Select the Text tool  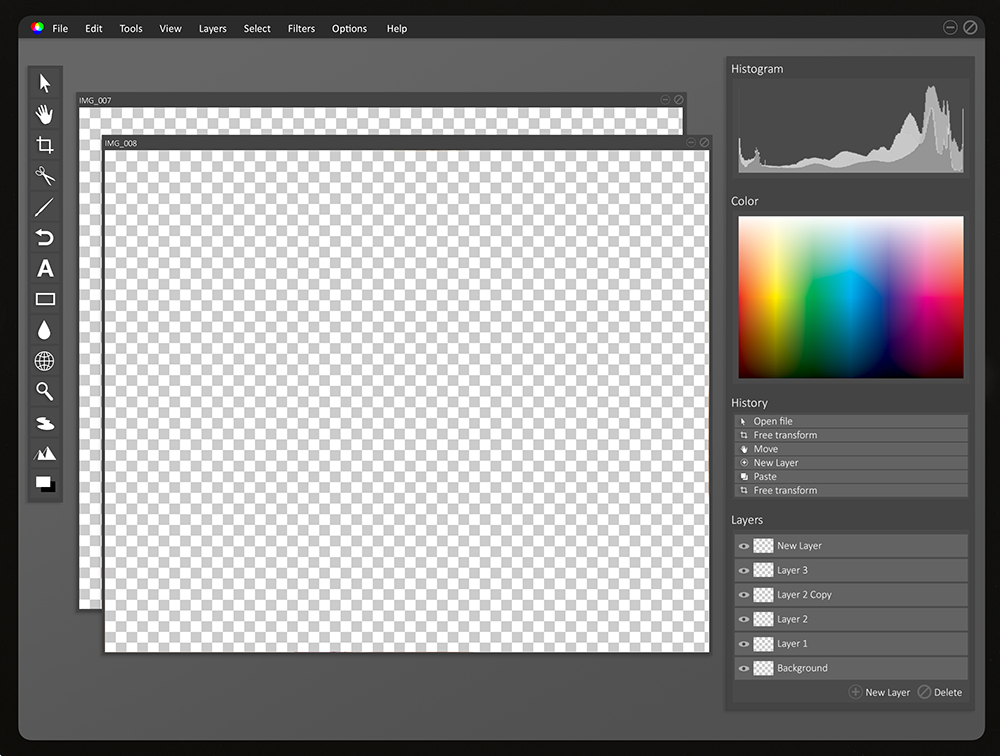[45, 268]
